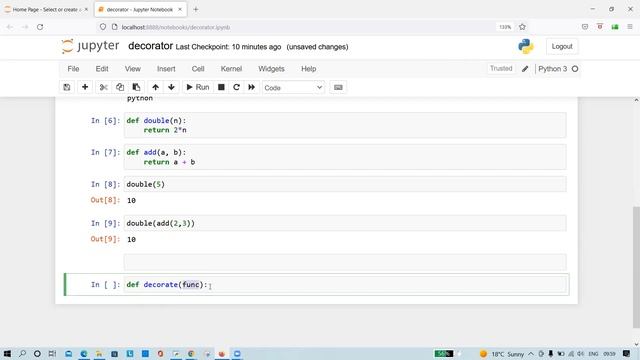Open the View menu
This screenshot has width=640, height=360.
(x=133, y=69)
